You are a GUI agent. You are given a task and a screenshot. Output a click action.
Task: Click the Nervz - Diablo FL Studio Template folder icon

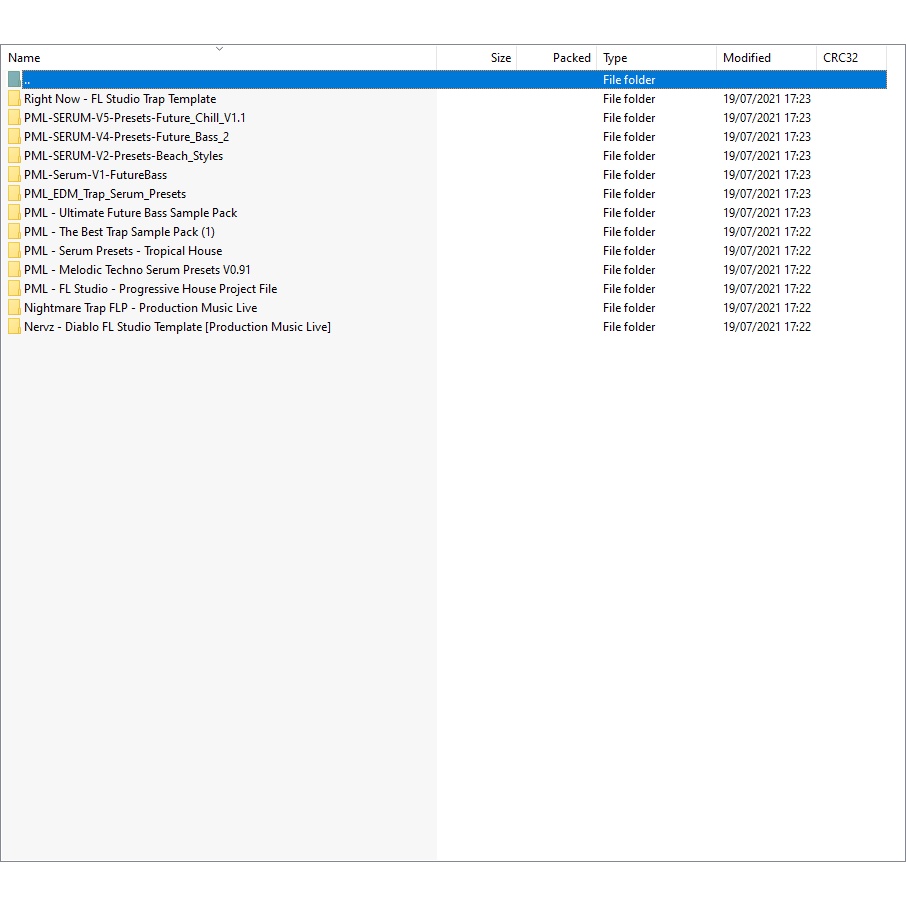point(14,327)
